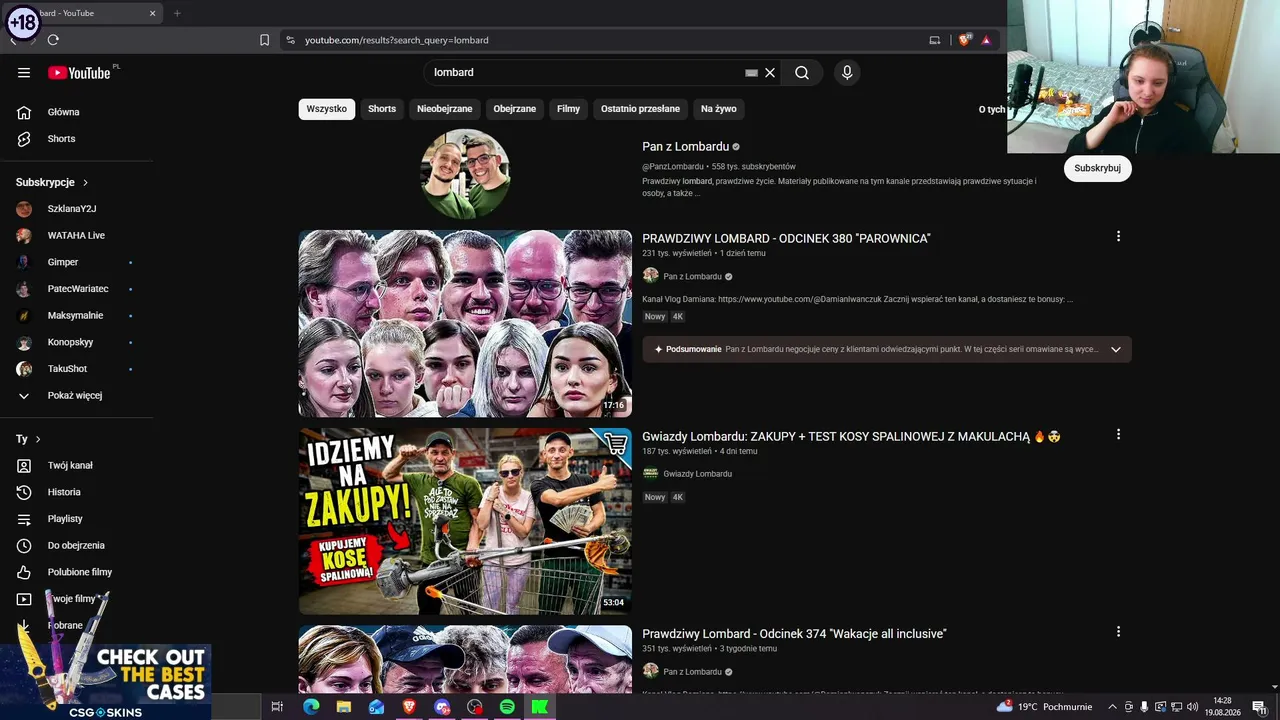Open Spotify from the taskbar
Screen dimensions: 1280x720
coord(507,707)
